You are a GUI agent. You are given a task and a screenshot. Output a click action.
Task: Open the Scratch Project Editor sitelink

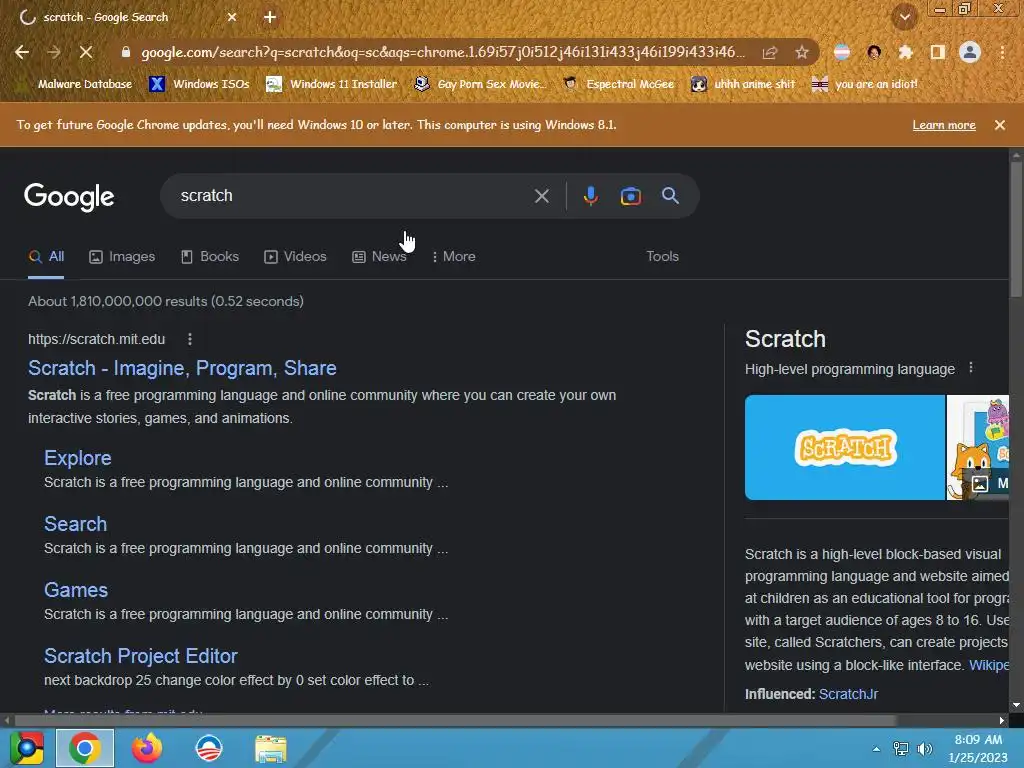[x=140, y=656]
